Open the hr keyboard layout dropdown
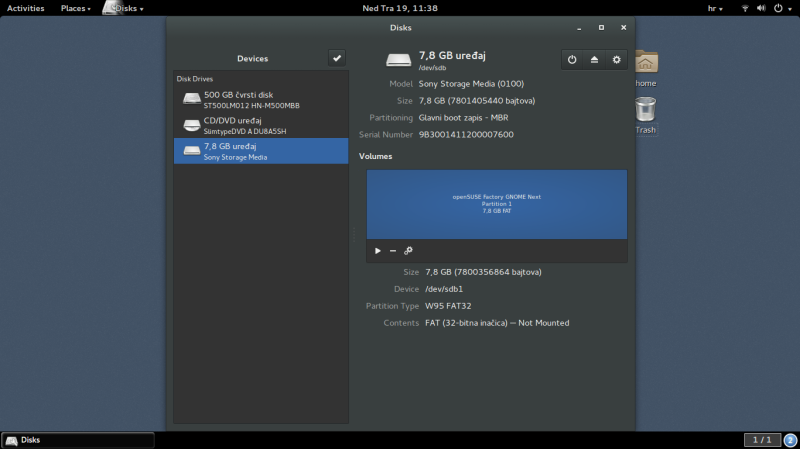 tap(717, 8)
